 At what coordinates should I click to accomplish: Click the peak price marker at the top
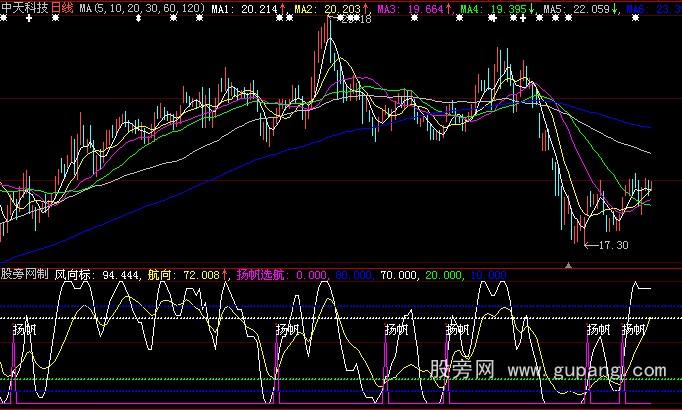click(356, 20)
